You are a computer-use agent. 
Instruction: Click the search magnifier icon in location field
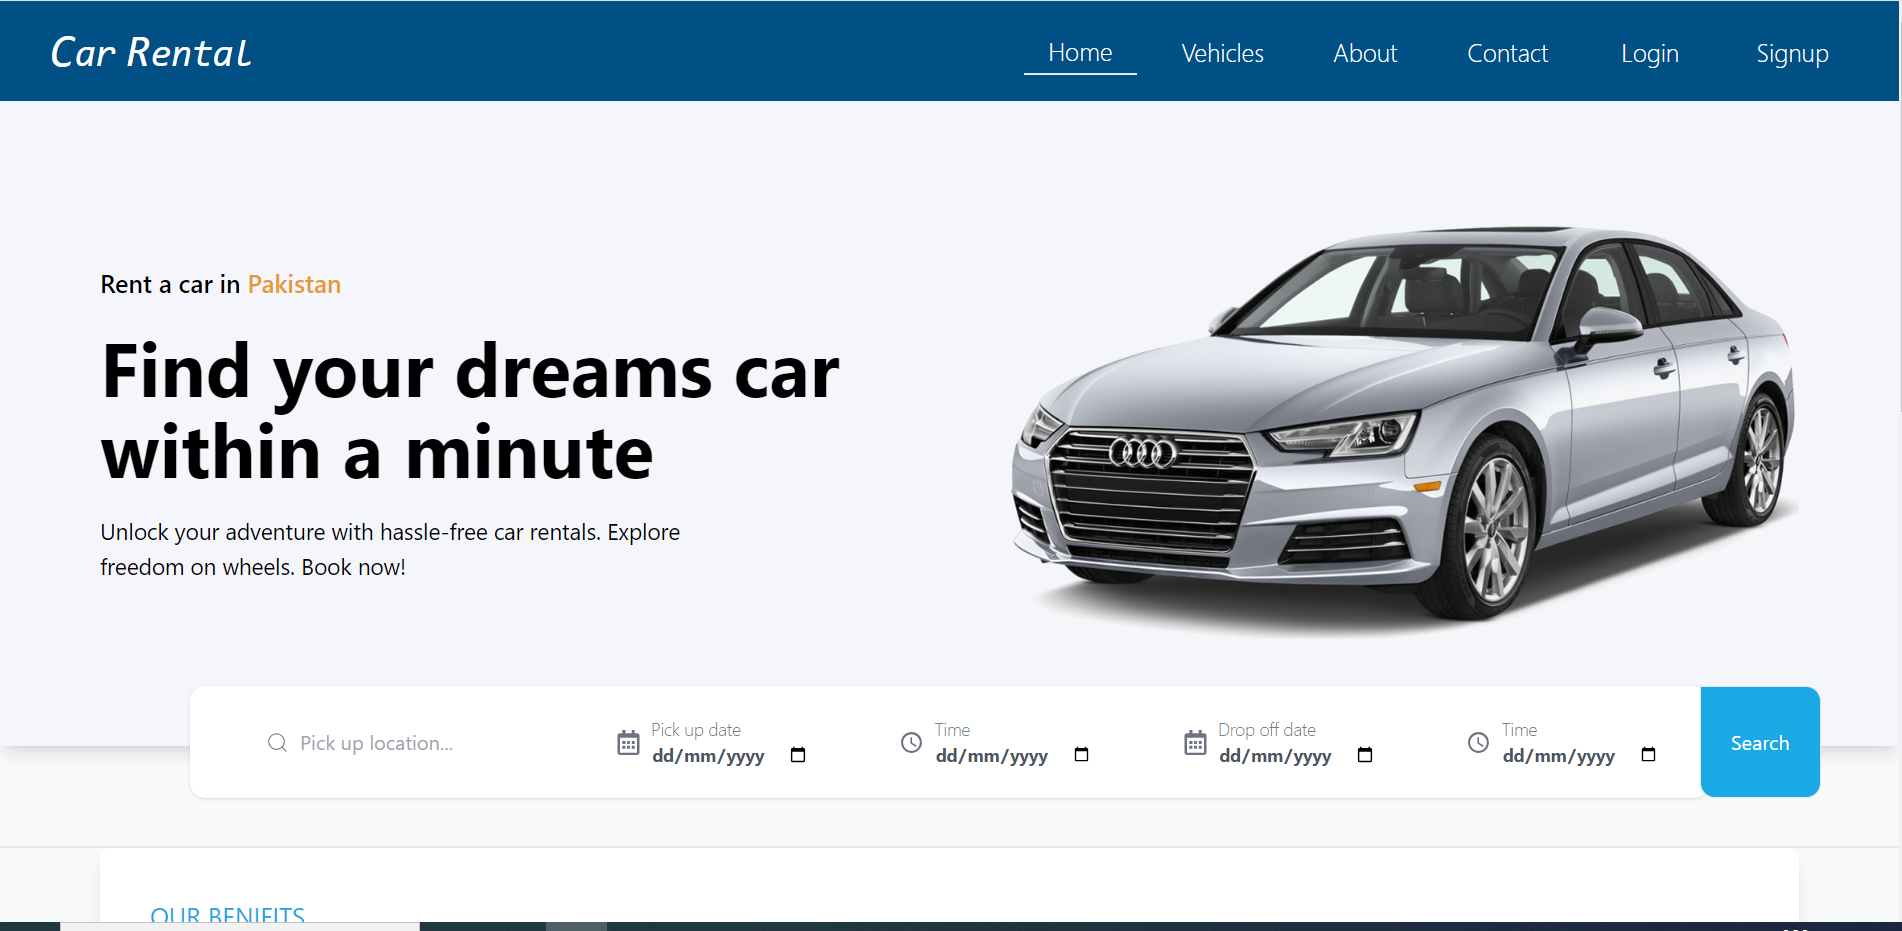(x=277, y=743)
